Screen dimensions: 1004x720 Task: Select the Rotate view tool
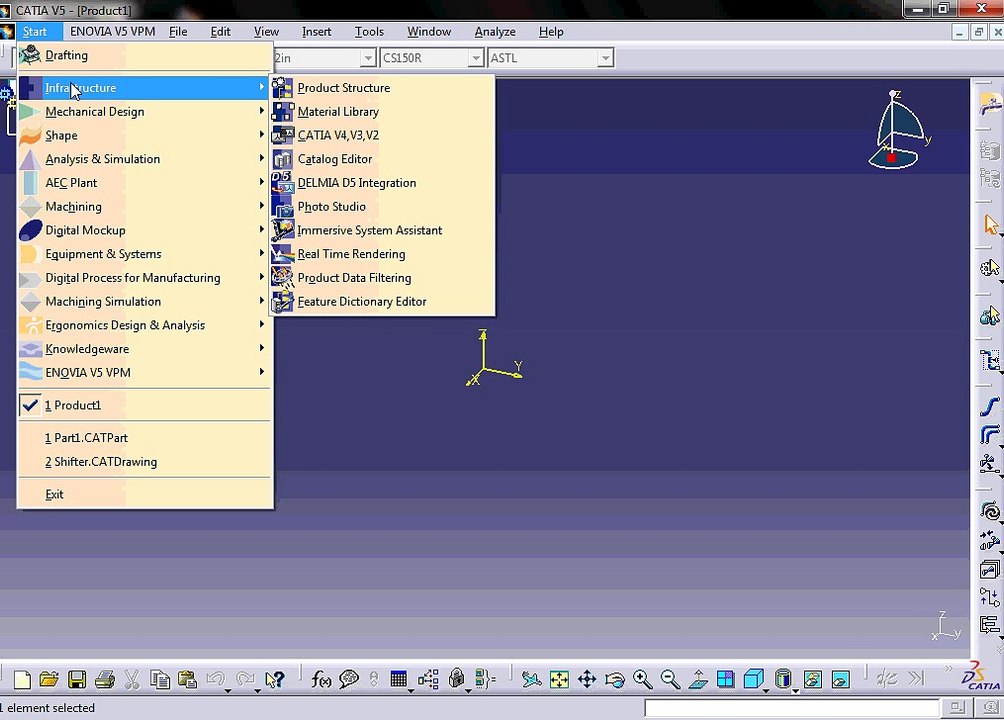(x=615, y=679)
